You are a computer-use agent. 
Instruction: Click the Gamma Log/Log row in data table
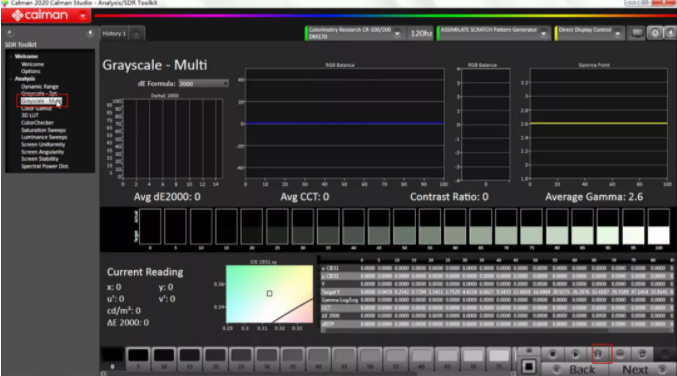[497, 300]
